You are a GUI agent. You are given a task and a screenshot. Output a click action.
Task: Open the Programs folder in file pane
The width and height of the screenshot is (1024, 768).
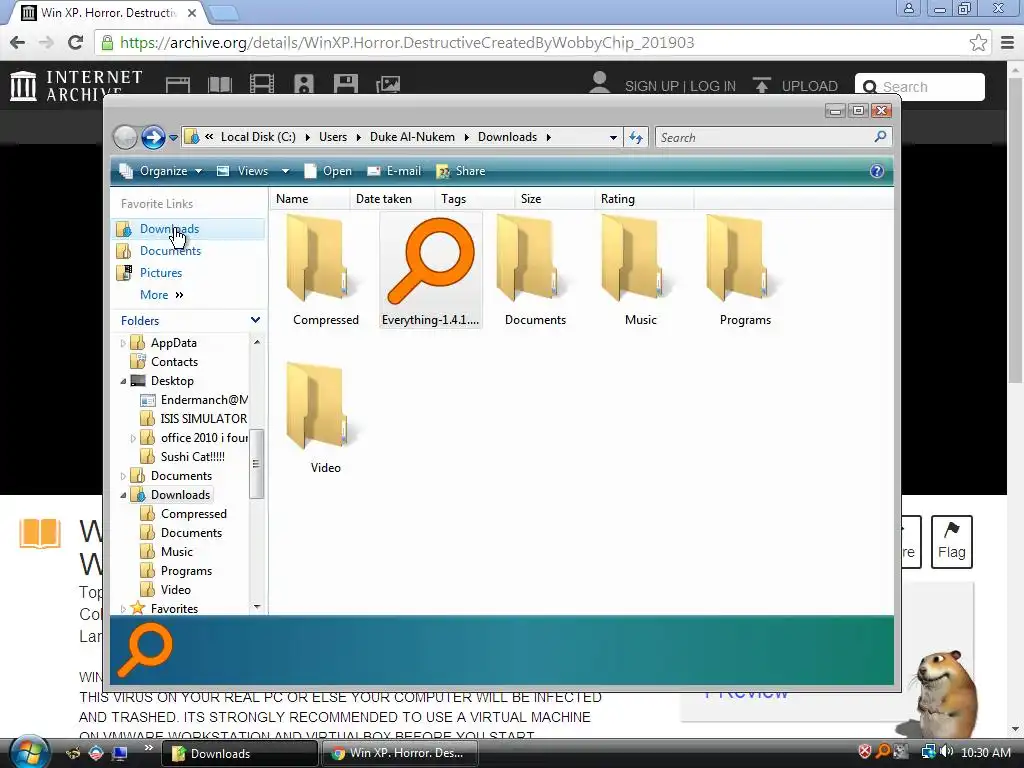coord(745,271)
